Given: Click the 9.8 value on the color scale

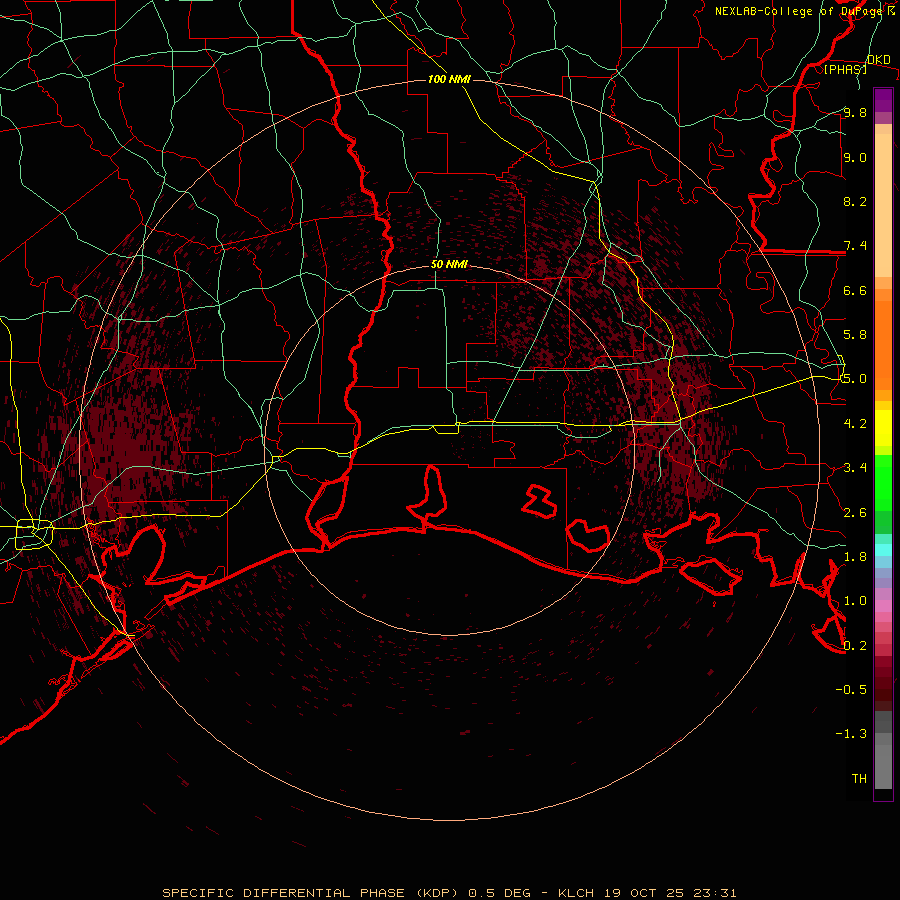Looking at the screenshot, I should point(855,112).
